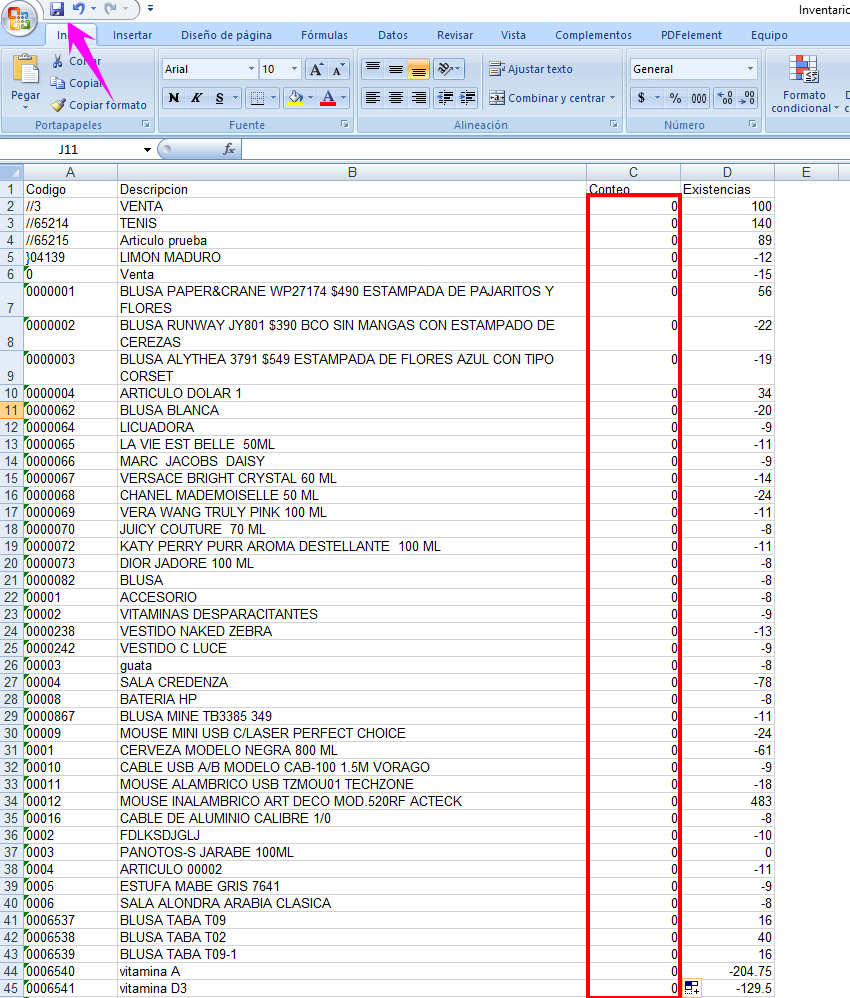Decrease the font size

[x=337, y=69]
